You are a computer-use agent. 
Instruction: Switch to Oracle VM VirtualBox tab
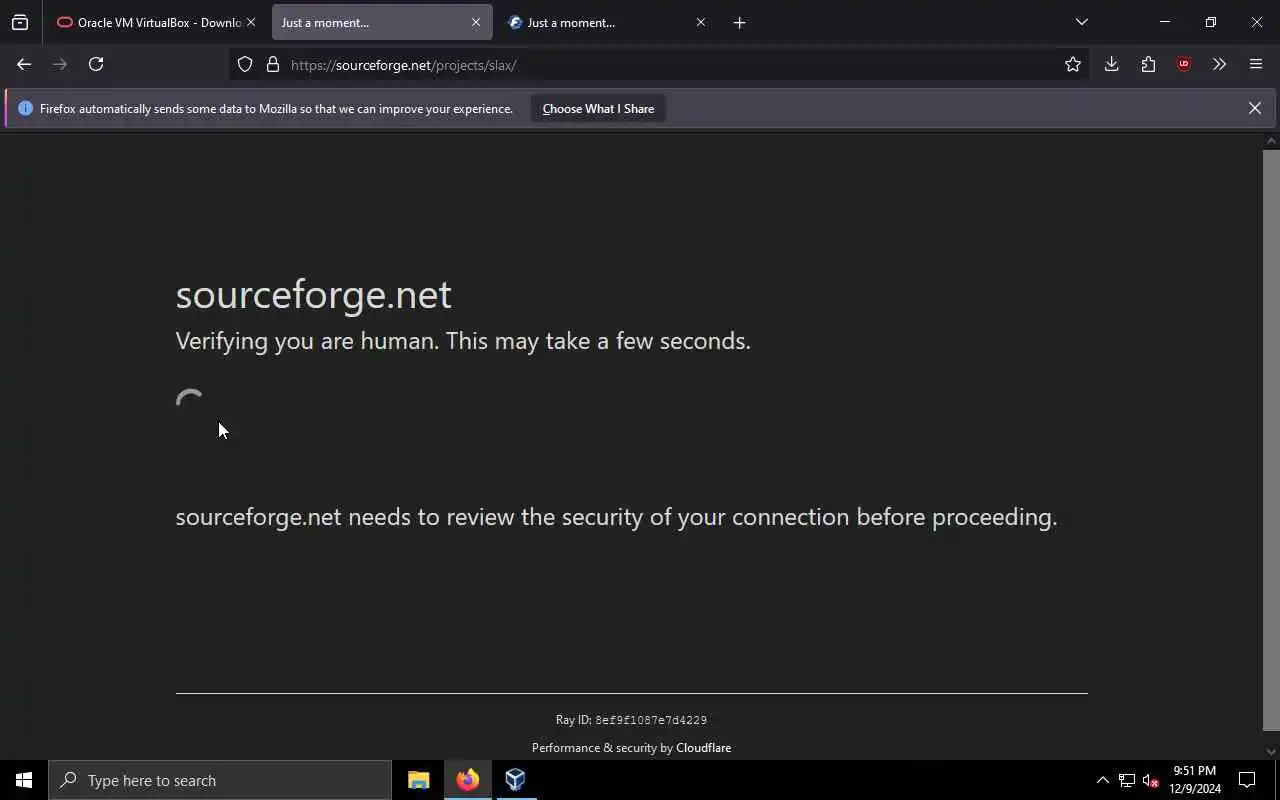pyautogui.click(x=157, y=22)
